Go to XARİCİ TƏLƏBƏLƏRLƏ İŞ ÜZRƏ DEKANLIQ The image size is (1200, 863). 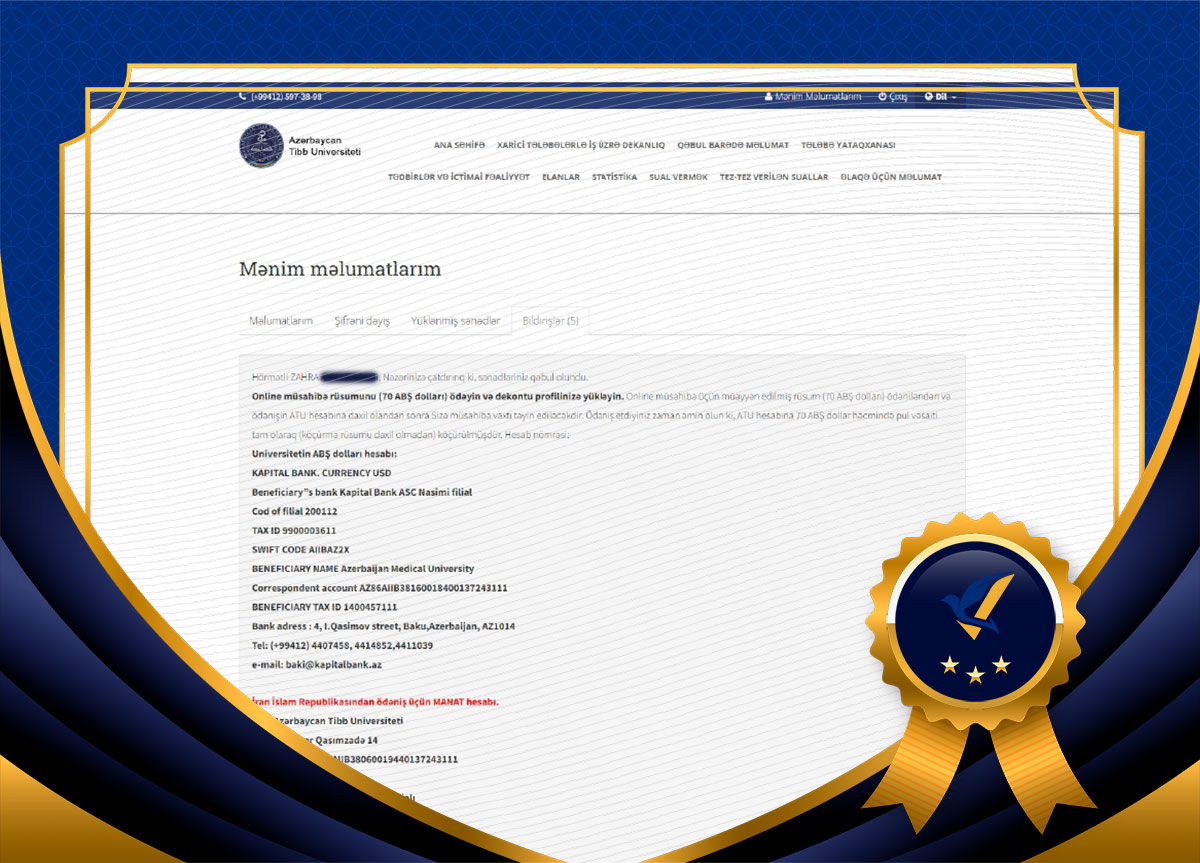tap(580, 145)
